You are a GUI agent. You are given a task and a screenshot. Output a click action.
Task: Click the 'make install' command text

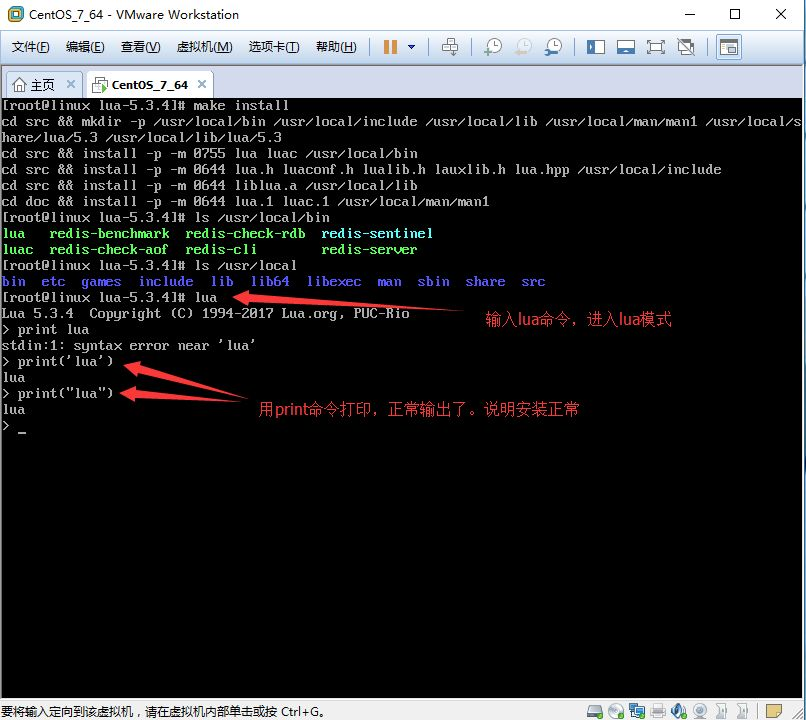[x=241, y=105]
